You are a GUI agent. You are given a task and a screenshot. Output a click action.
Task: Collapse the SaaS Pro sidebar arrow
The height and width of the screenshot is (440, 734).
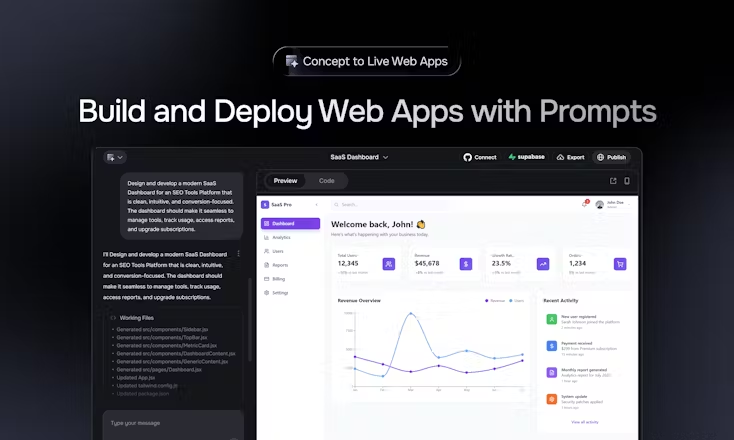pos(316,205)
